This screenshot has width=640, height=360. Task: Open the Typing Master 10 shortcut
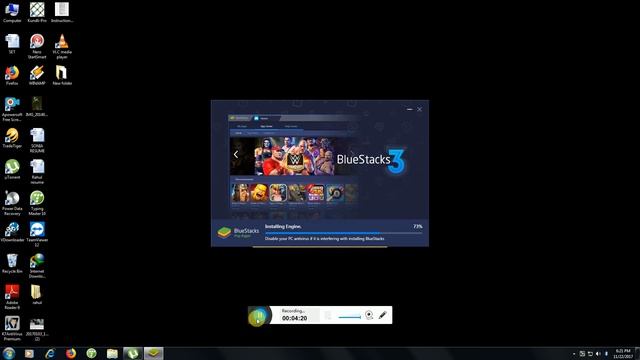(x=37, y=203)
